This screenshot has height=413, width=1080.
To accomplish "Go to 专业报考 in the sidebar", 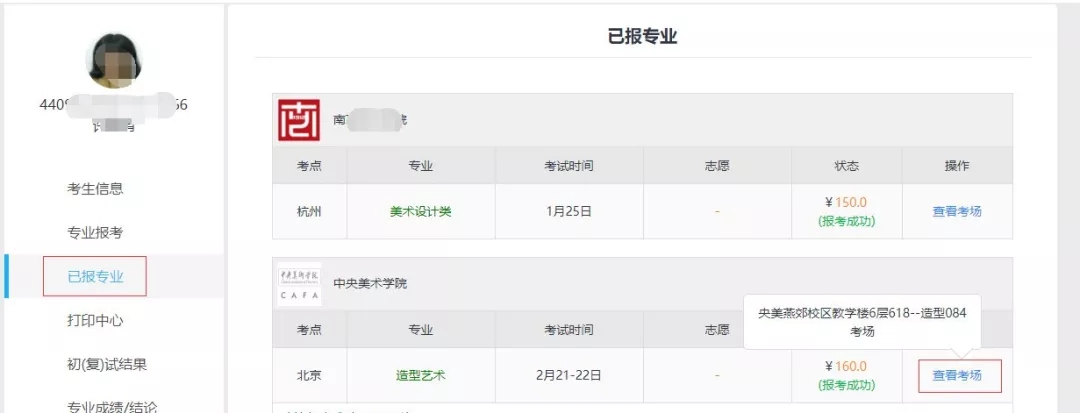I will (95, 233).
